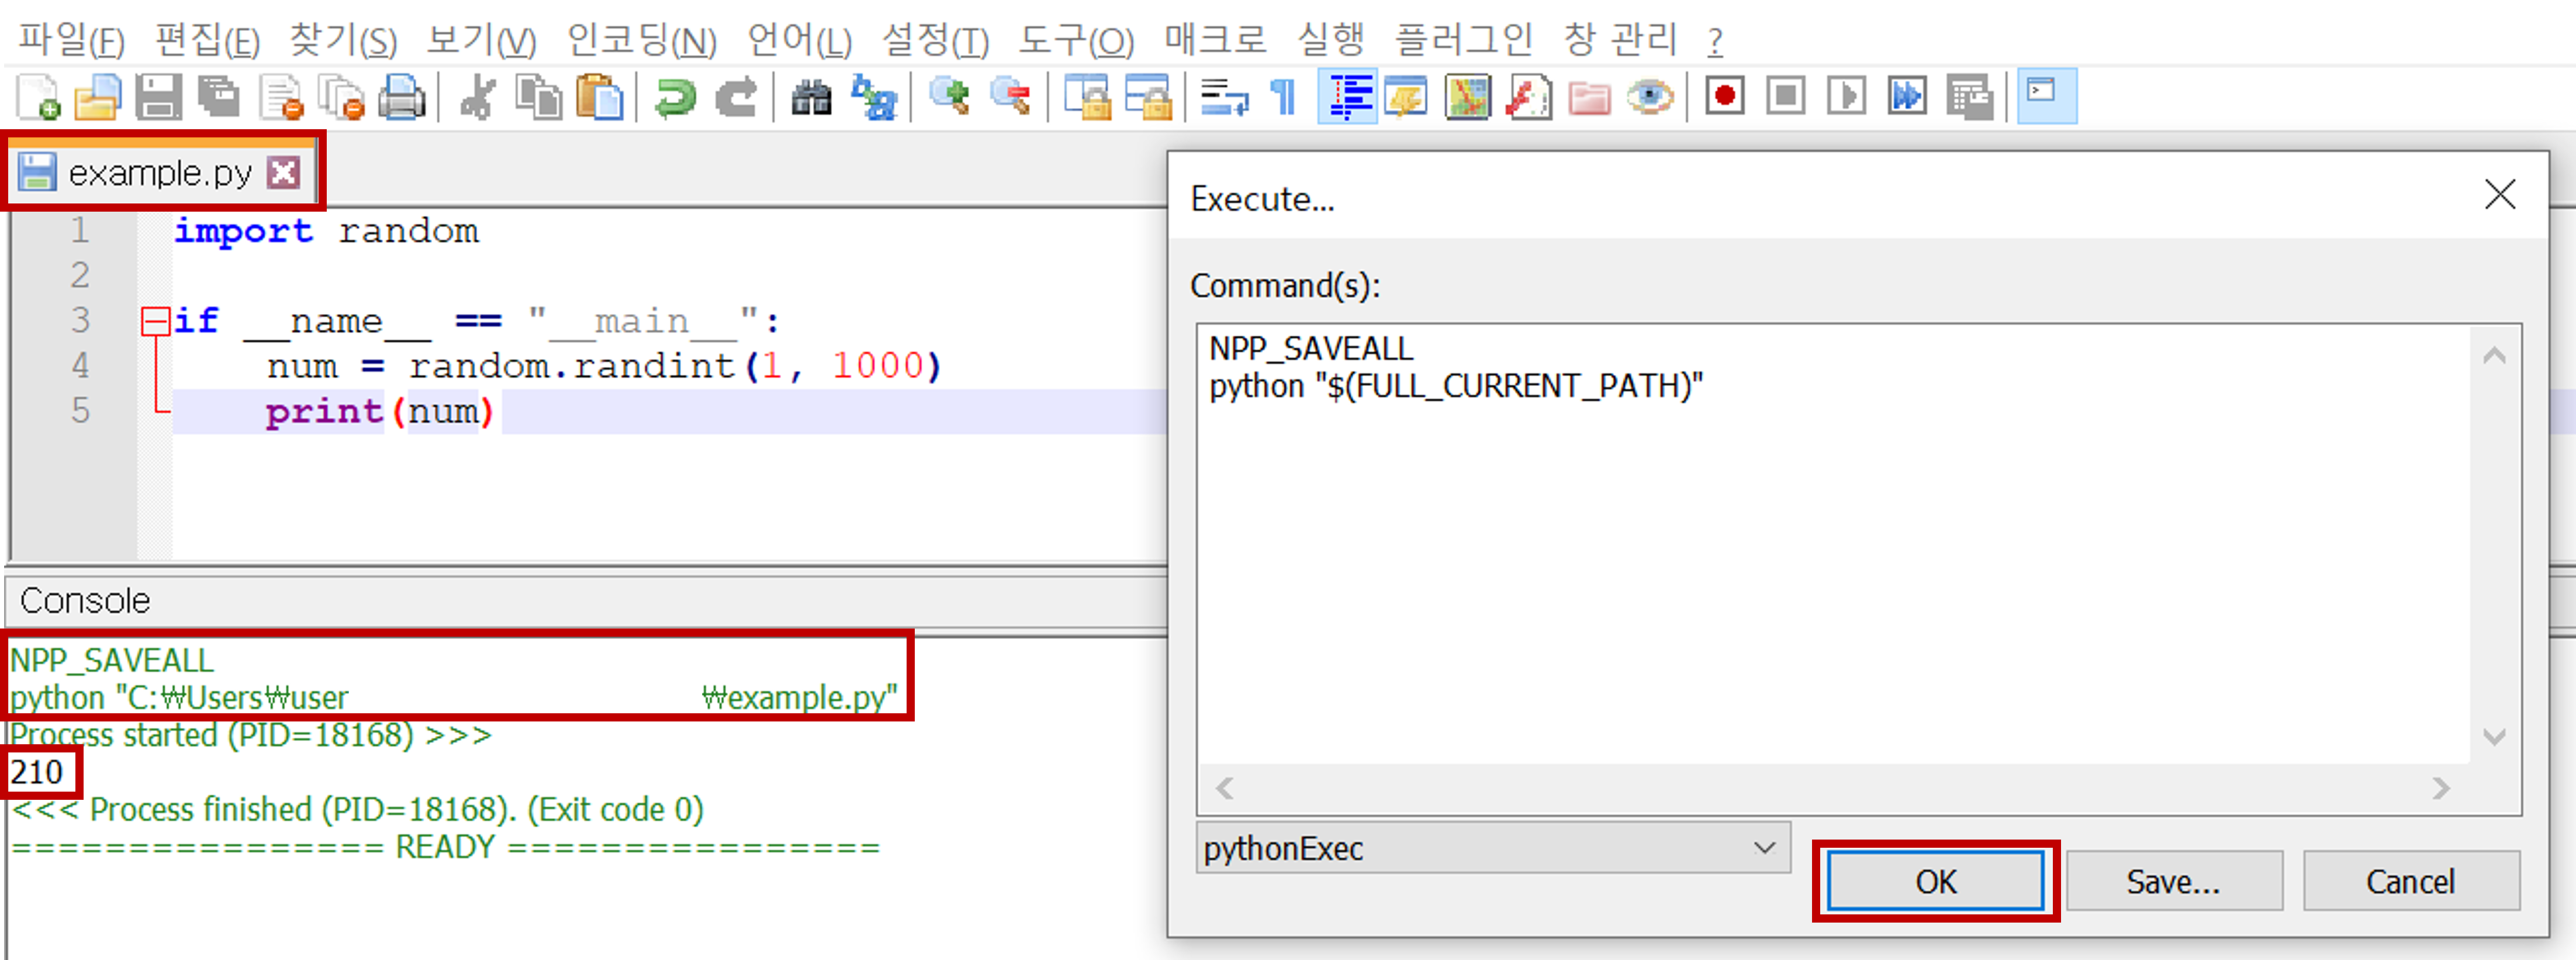Toggle show all characters pilcrow icon
This screenshot has width=2576, height=960.
pos(1284,98)
